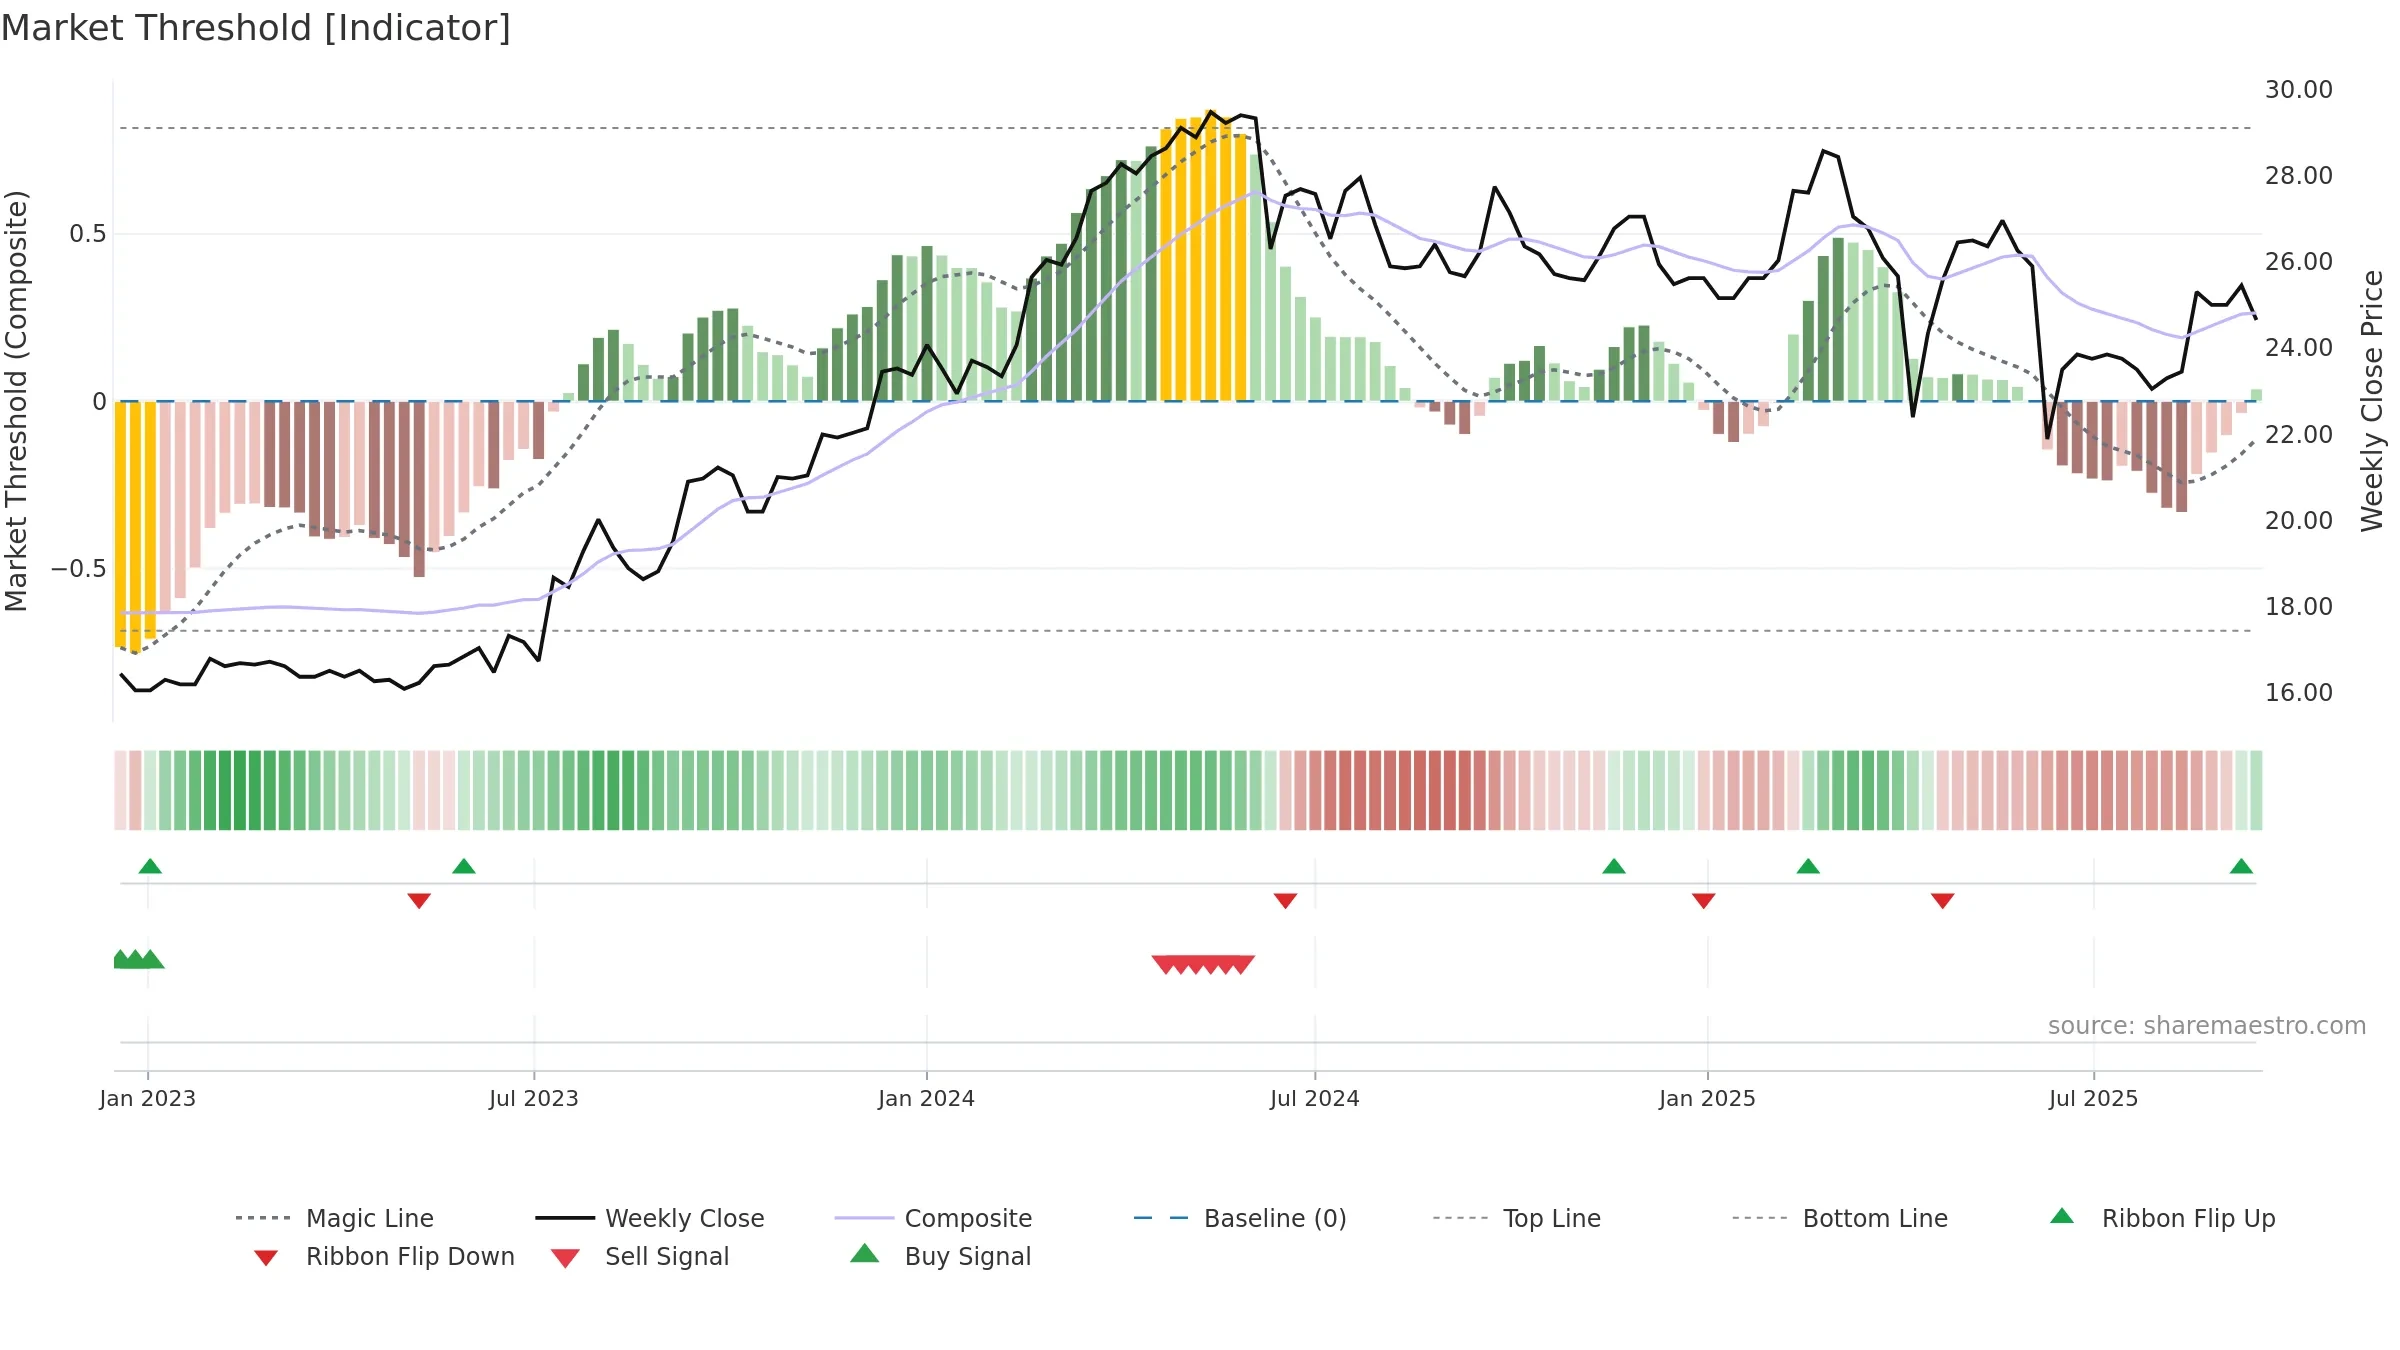Click the 24.00 price axis label
This screenshot has height=1350, width=2400.
[x=2299, y=347]
